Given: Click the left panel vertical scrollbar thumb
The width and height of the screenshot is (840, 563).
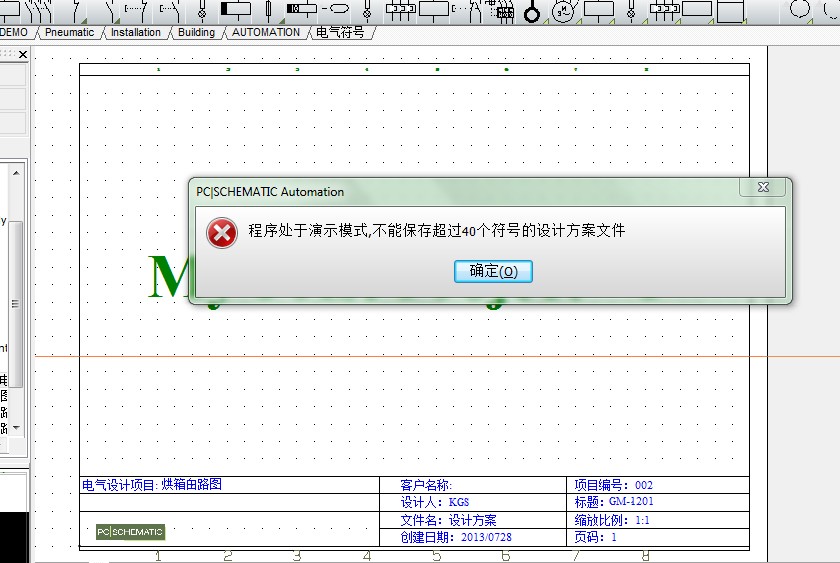Looking at the screenshot, I should point(16,300).
